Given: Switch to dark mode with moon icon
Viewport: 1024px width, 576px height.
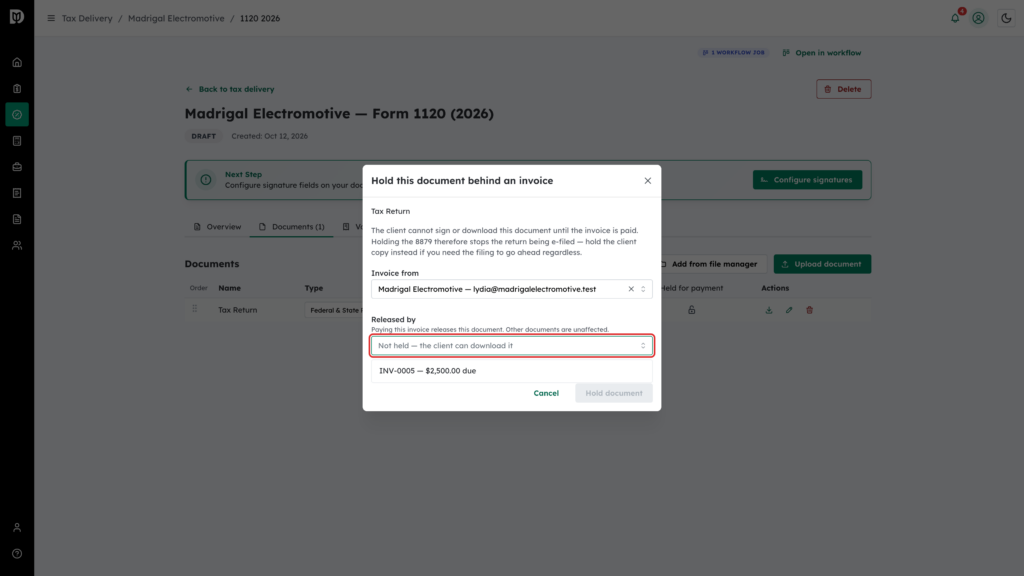Looking at the screenshot, I should pyautogui.click(x=1006, y=18).
